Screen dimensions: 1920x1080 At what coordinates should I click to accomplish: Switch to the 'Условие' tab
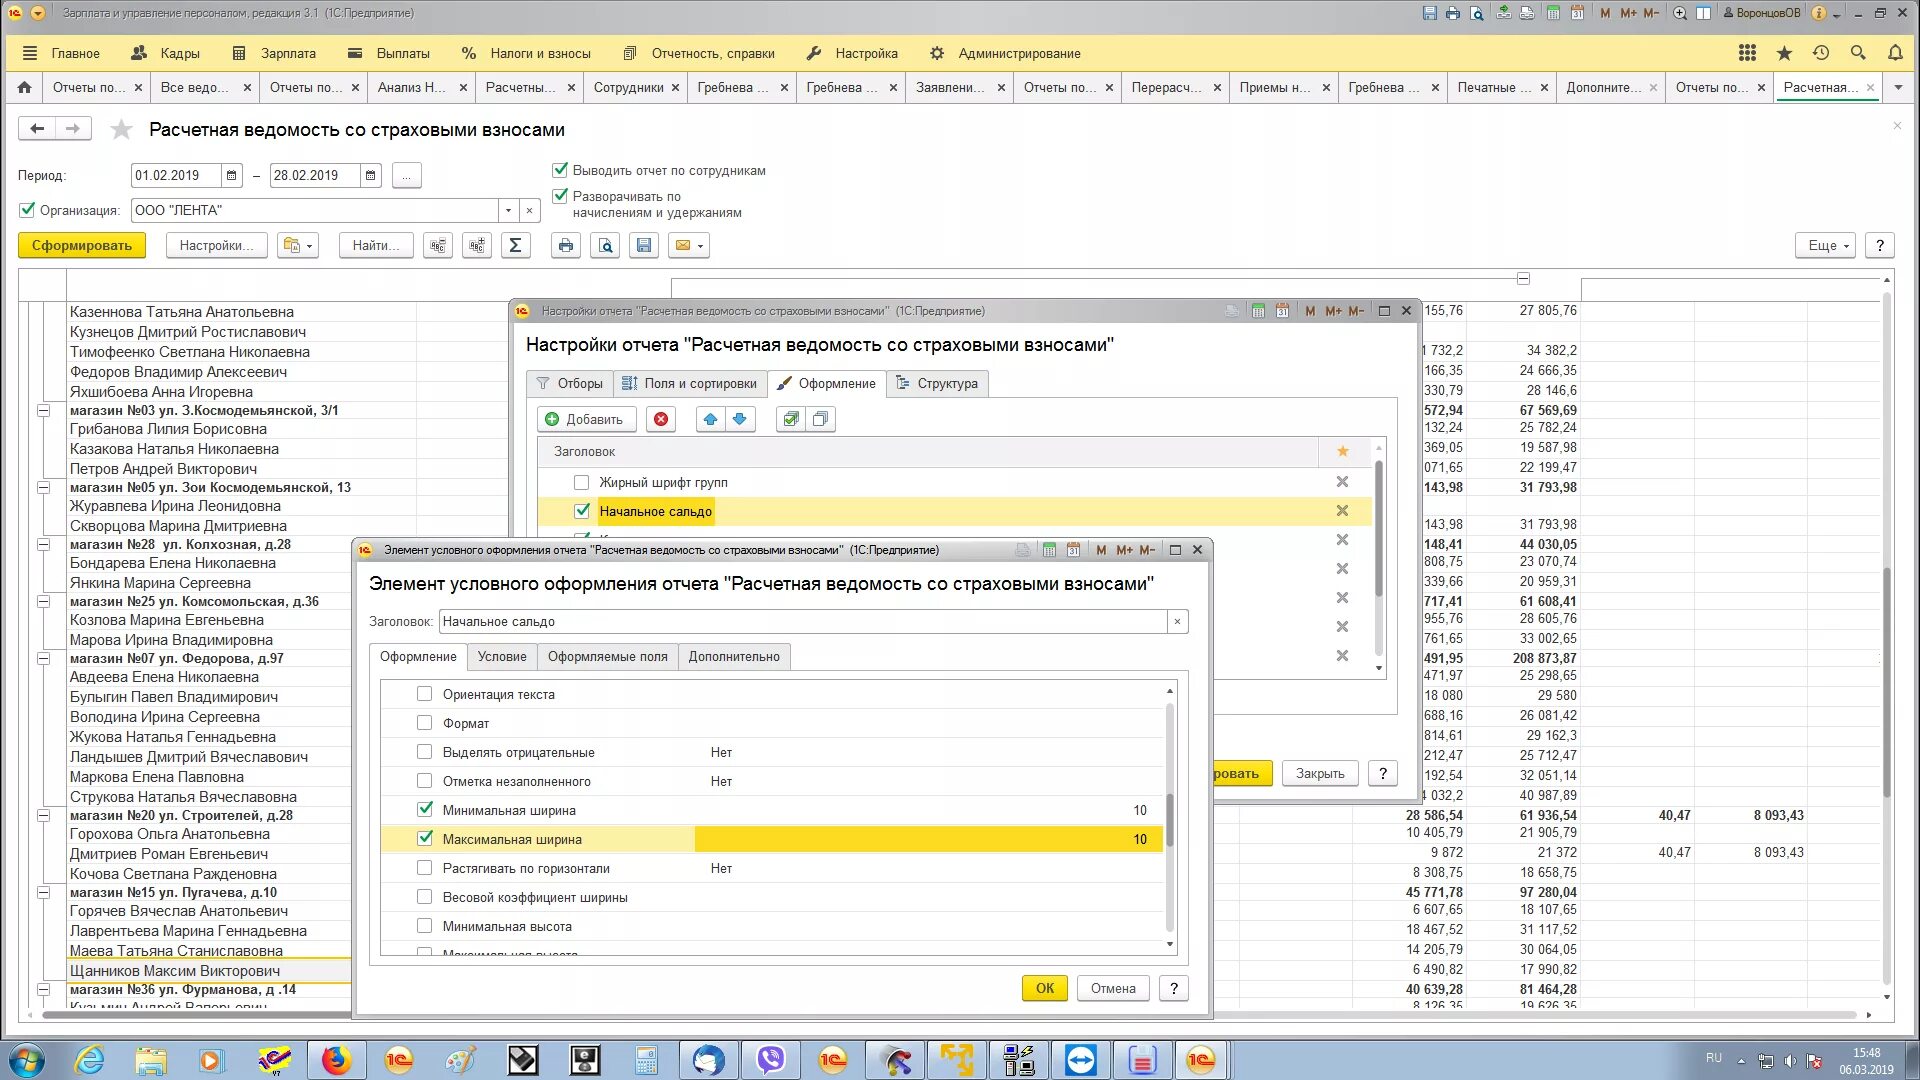501,657
